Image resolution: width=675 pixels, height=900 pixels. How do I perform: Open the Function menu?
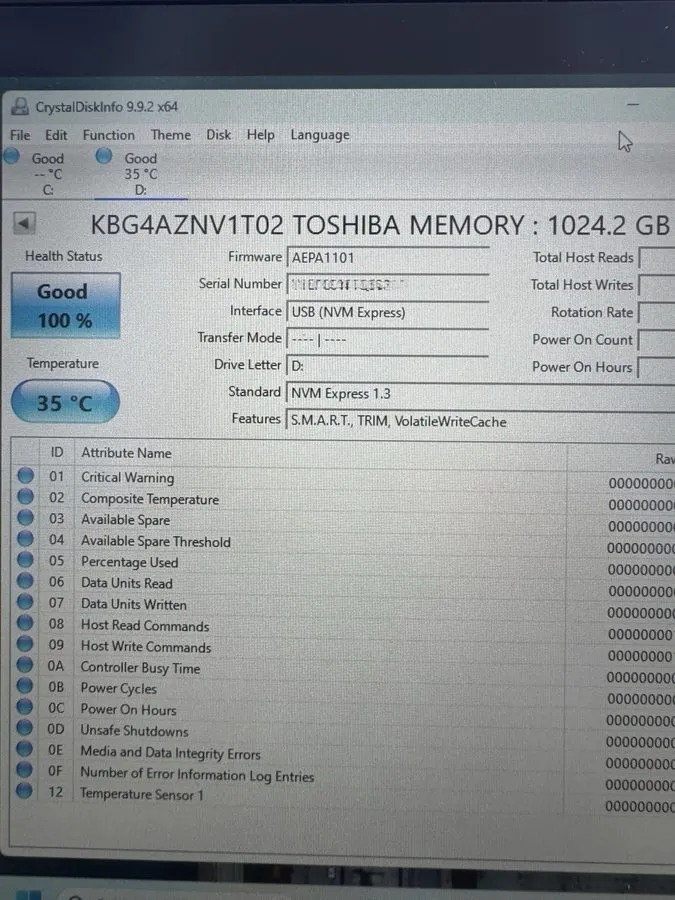(x=108, y=135)
